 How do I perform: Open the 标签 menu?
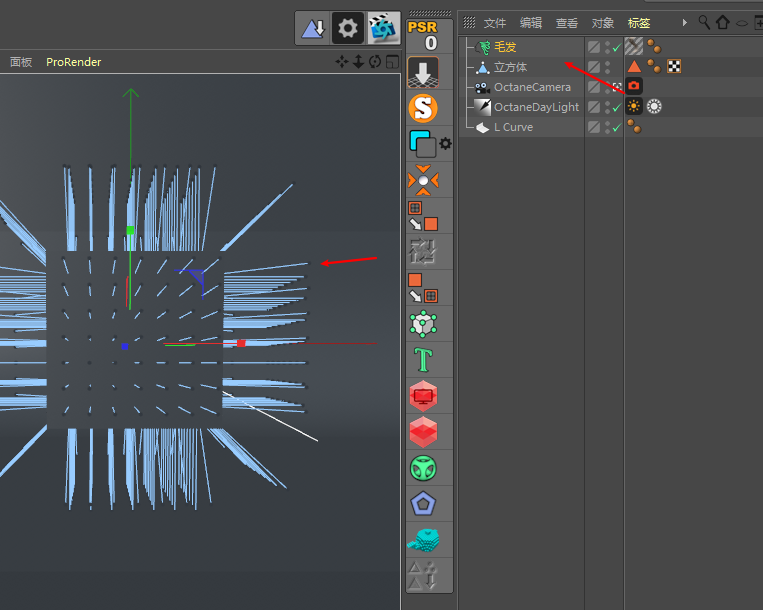point(639,23)
